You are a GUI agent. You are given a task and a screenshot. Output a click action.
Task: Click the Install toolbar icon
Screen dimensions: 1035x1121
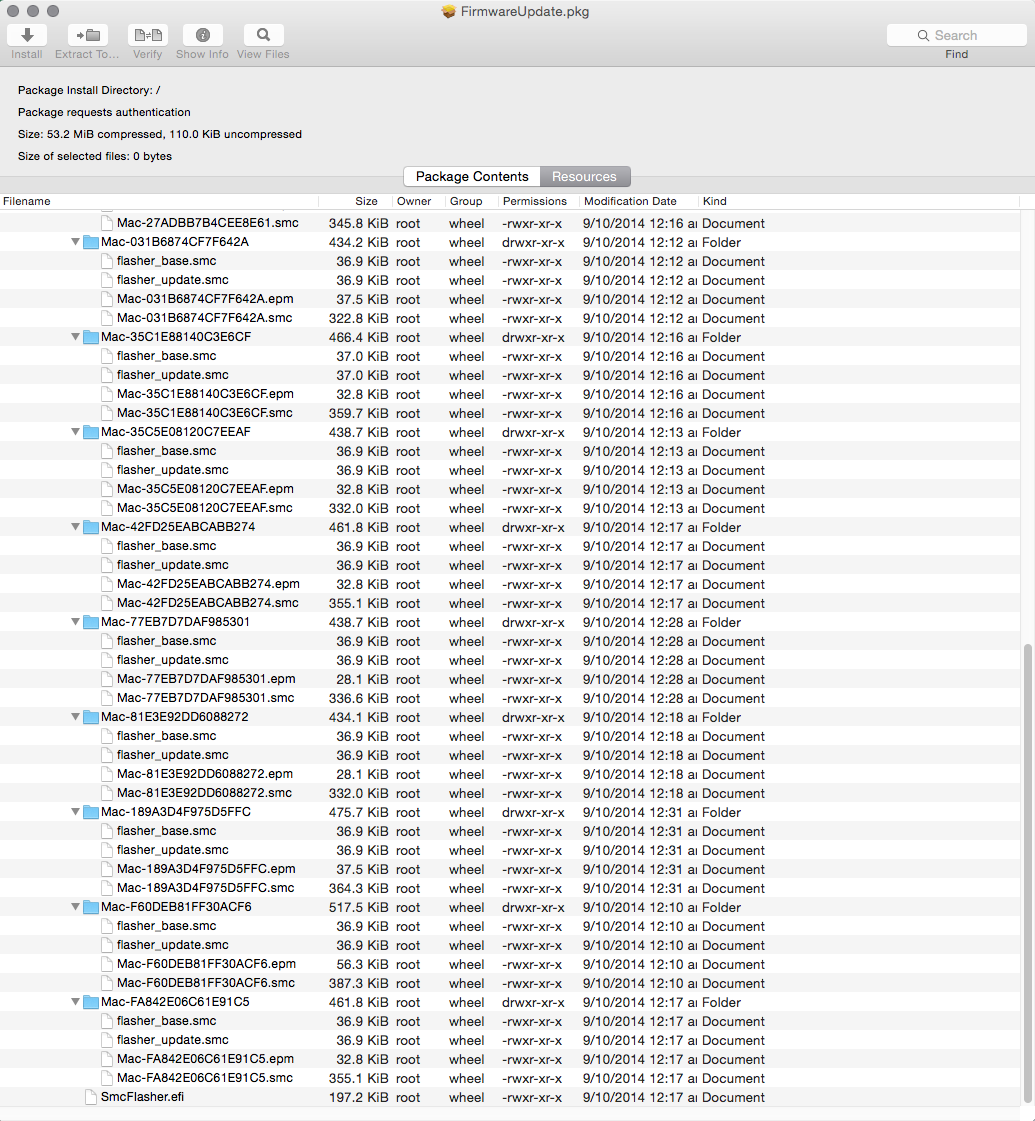tap(27, 34)
